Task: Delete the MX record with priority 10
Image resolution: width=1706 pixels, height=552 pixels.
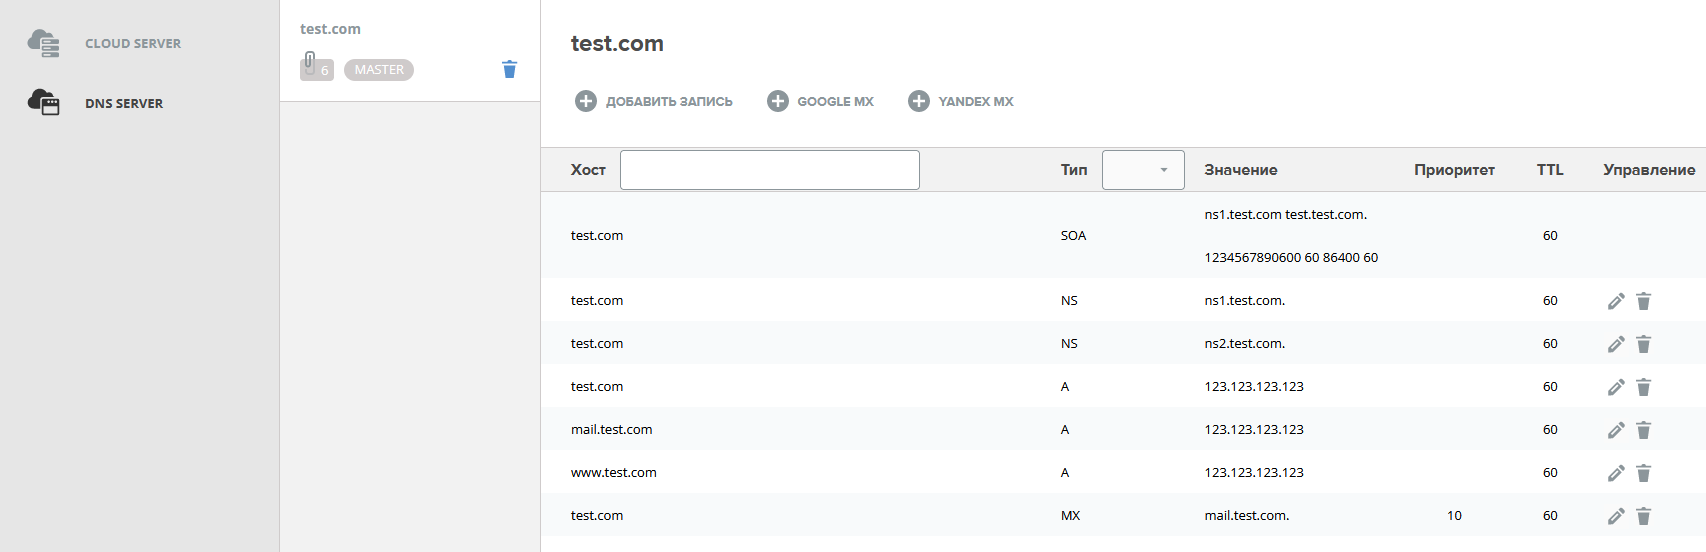Action: coord(1643,516)
